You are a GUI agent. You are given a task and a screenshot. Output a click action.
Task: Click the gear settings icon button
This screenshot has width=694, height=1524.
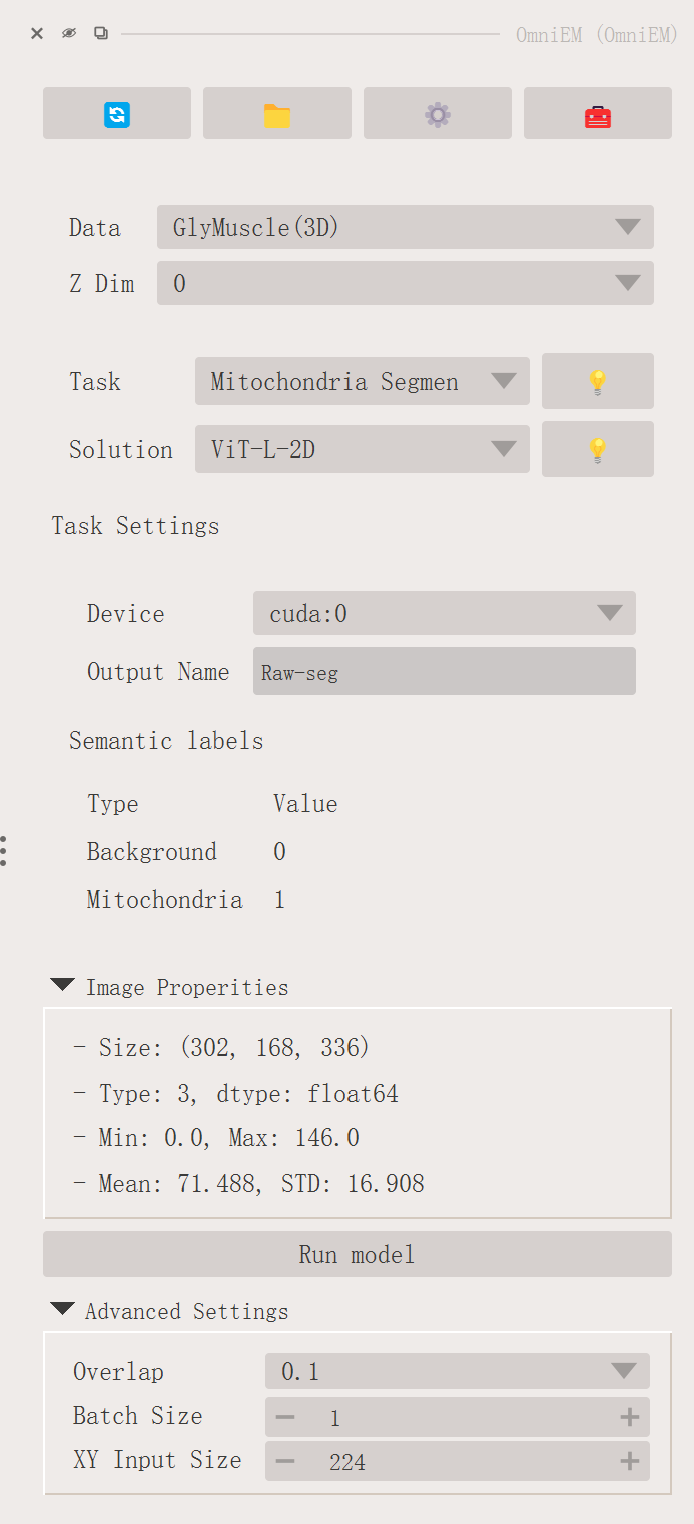pos(437,114)
